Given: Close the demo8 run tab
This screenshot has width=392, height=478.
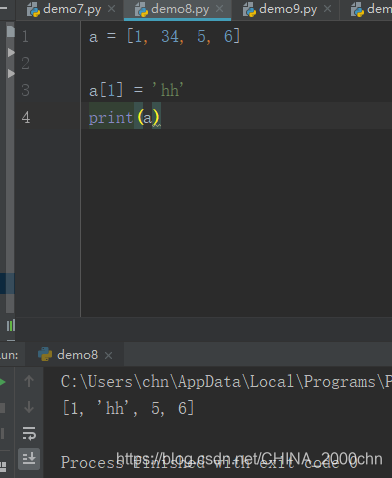Looking at the screenshot, I should (x=108, y=355).
